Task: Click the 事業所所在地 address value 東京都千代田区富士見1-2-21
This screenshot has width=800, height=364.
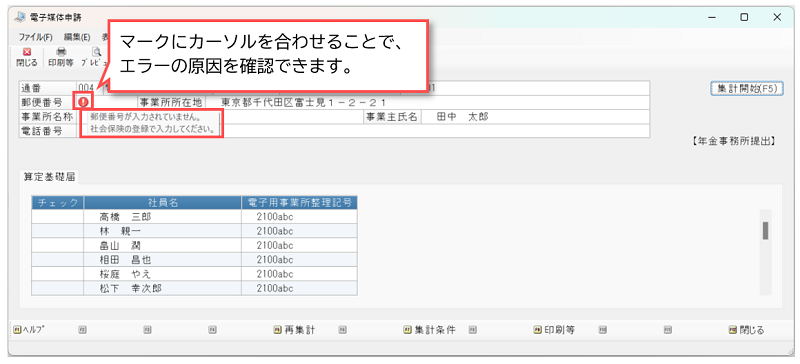Action: [x=304, y=102]
